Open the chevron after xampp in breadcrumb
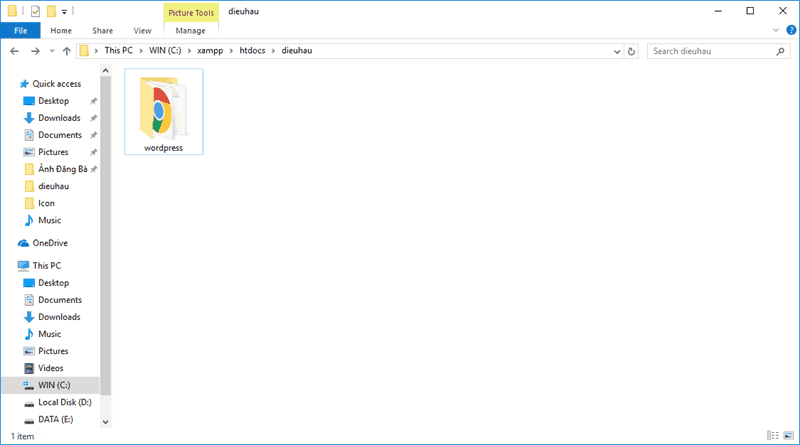This screenshot has height=445, width=800. click(x=231, y=51)
